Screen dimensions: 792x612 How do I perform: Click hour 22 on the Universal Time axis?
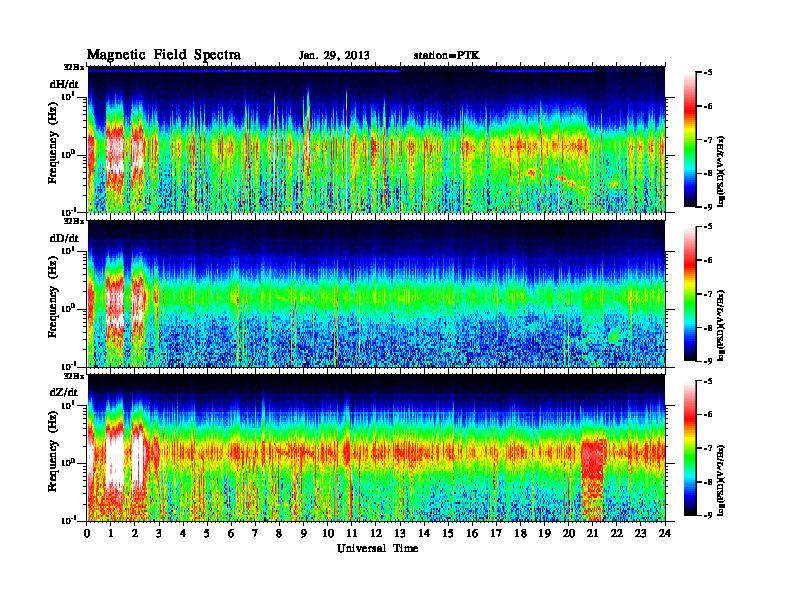tap(617, 533)
